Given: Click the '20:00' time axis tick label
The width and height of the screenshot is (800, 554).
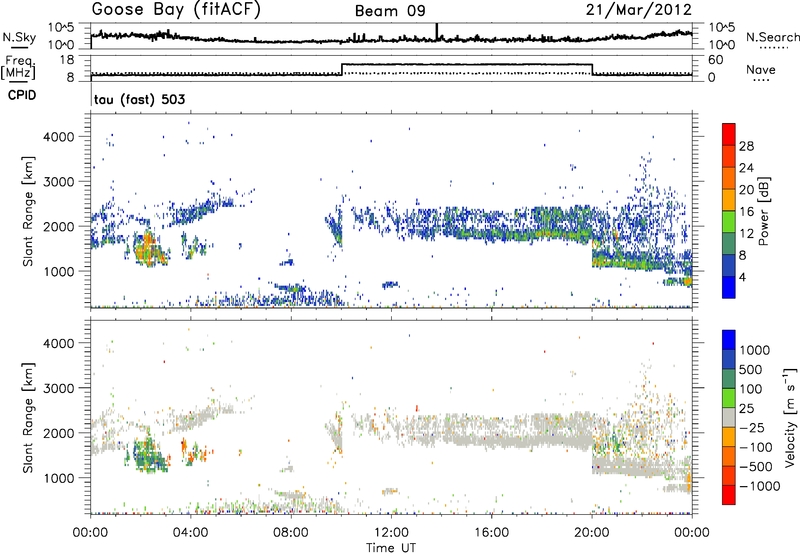Looking at the screenshot, I should point(591,533).
